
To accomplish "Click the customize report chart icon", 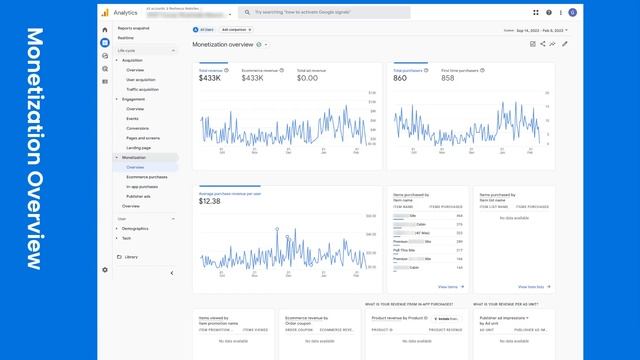I will [x=533, y=44].
